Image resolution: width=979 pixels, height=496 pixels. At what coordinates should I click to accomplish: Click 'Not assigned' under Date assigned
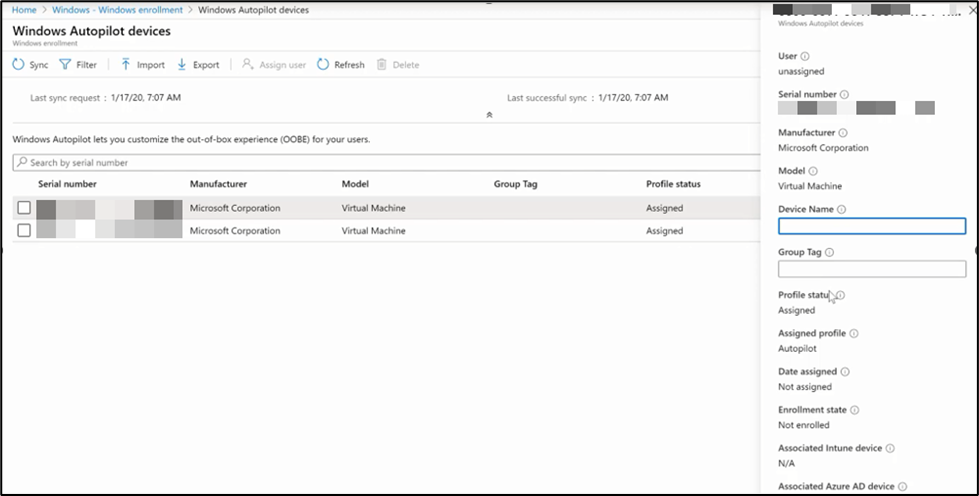(805, 387)
